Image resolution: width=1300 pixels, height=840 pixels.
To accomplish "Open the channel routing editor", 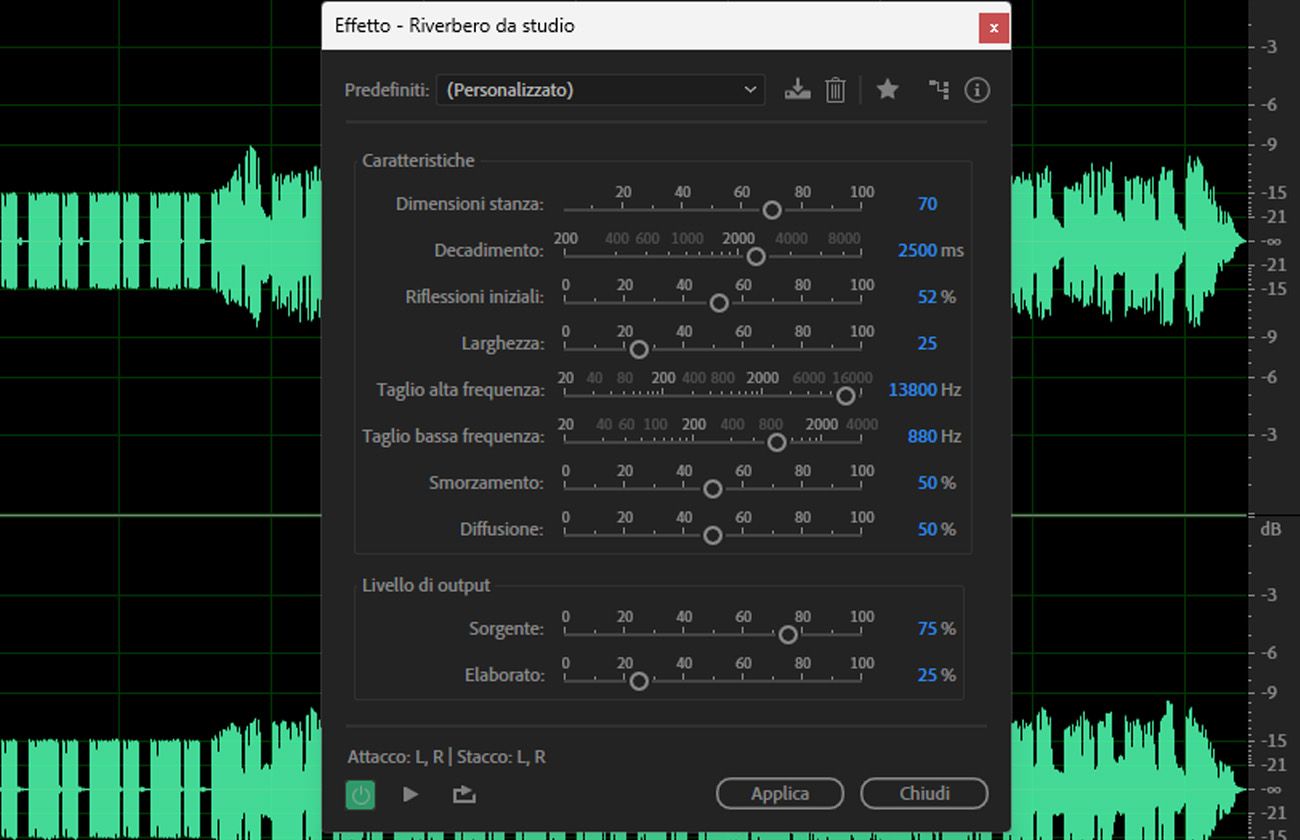I will (x=938, y=90).
